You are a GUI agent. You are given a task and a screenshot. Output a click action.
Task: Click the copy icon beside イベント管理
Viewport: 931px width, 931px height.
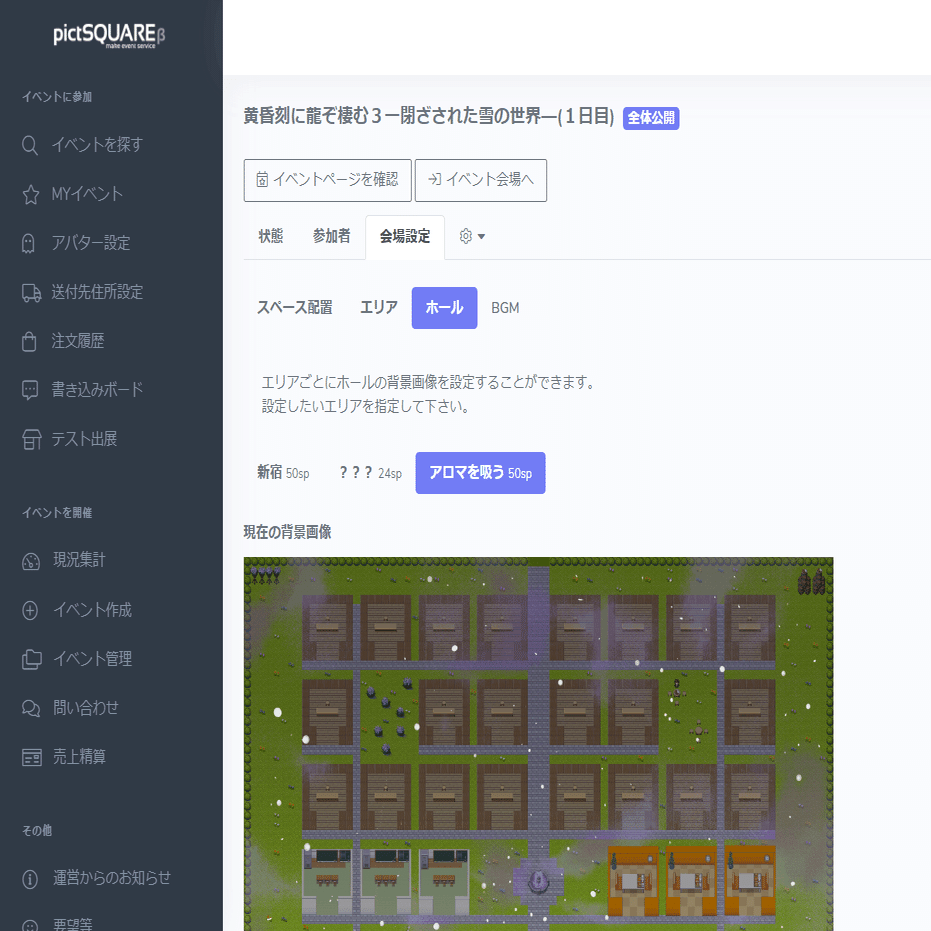point(31,660)
